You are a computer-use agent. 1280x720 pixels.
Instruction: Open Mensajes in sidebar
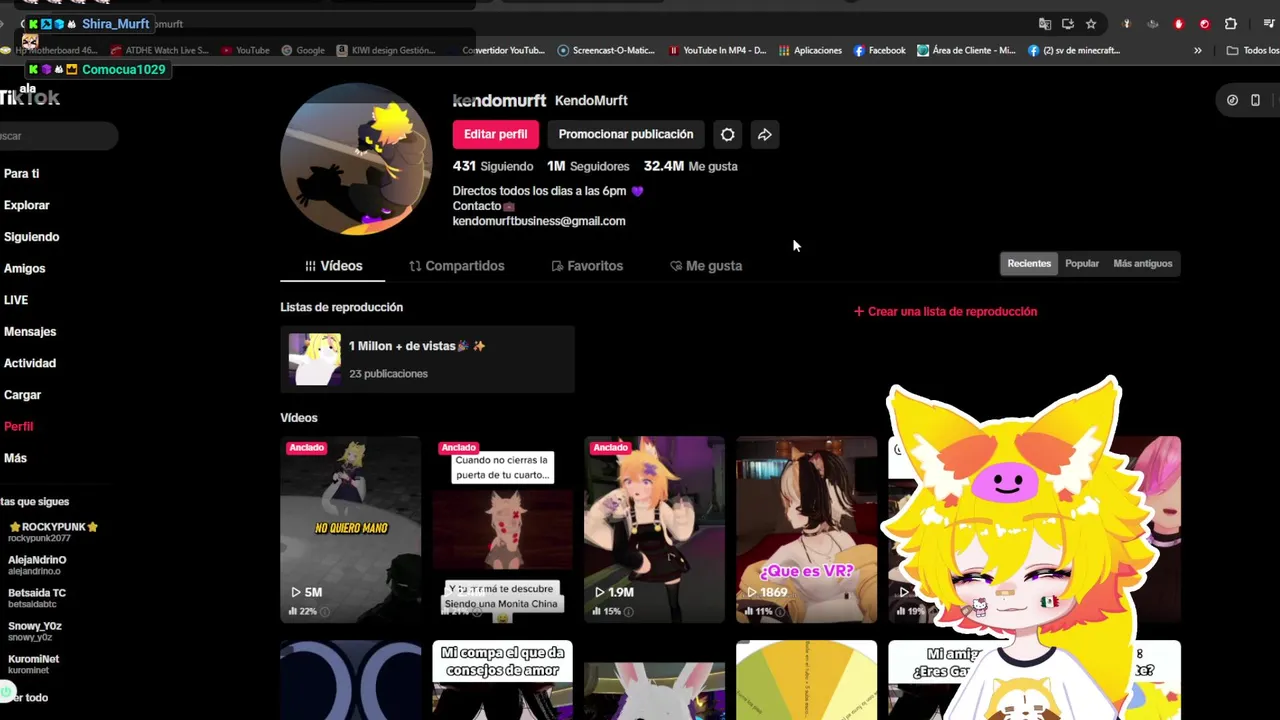coord(29,332)
